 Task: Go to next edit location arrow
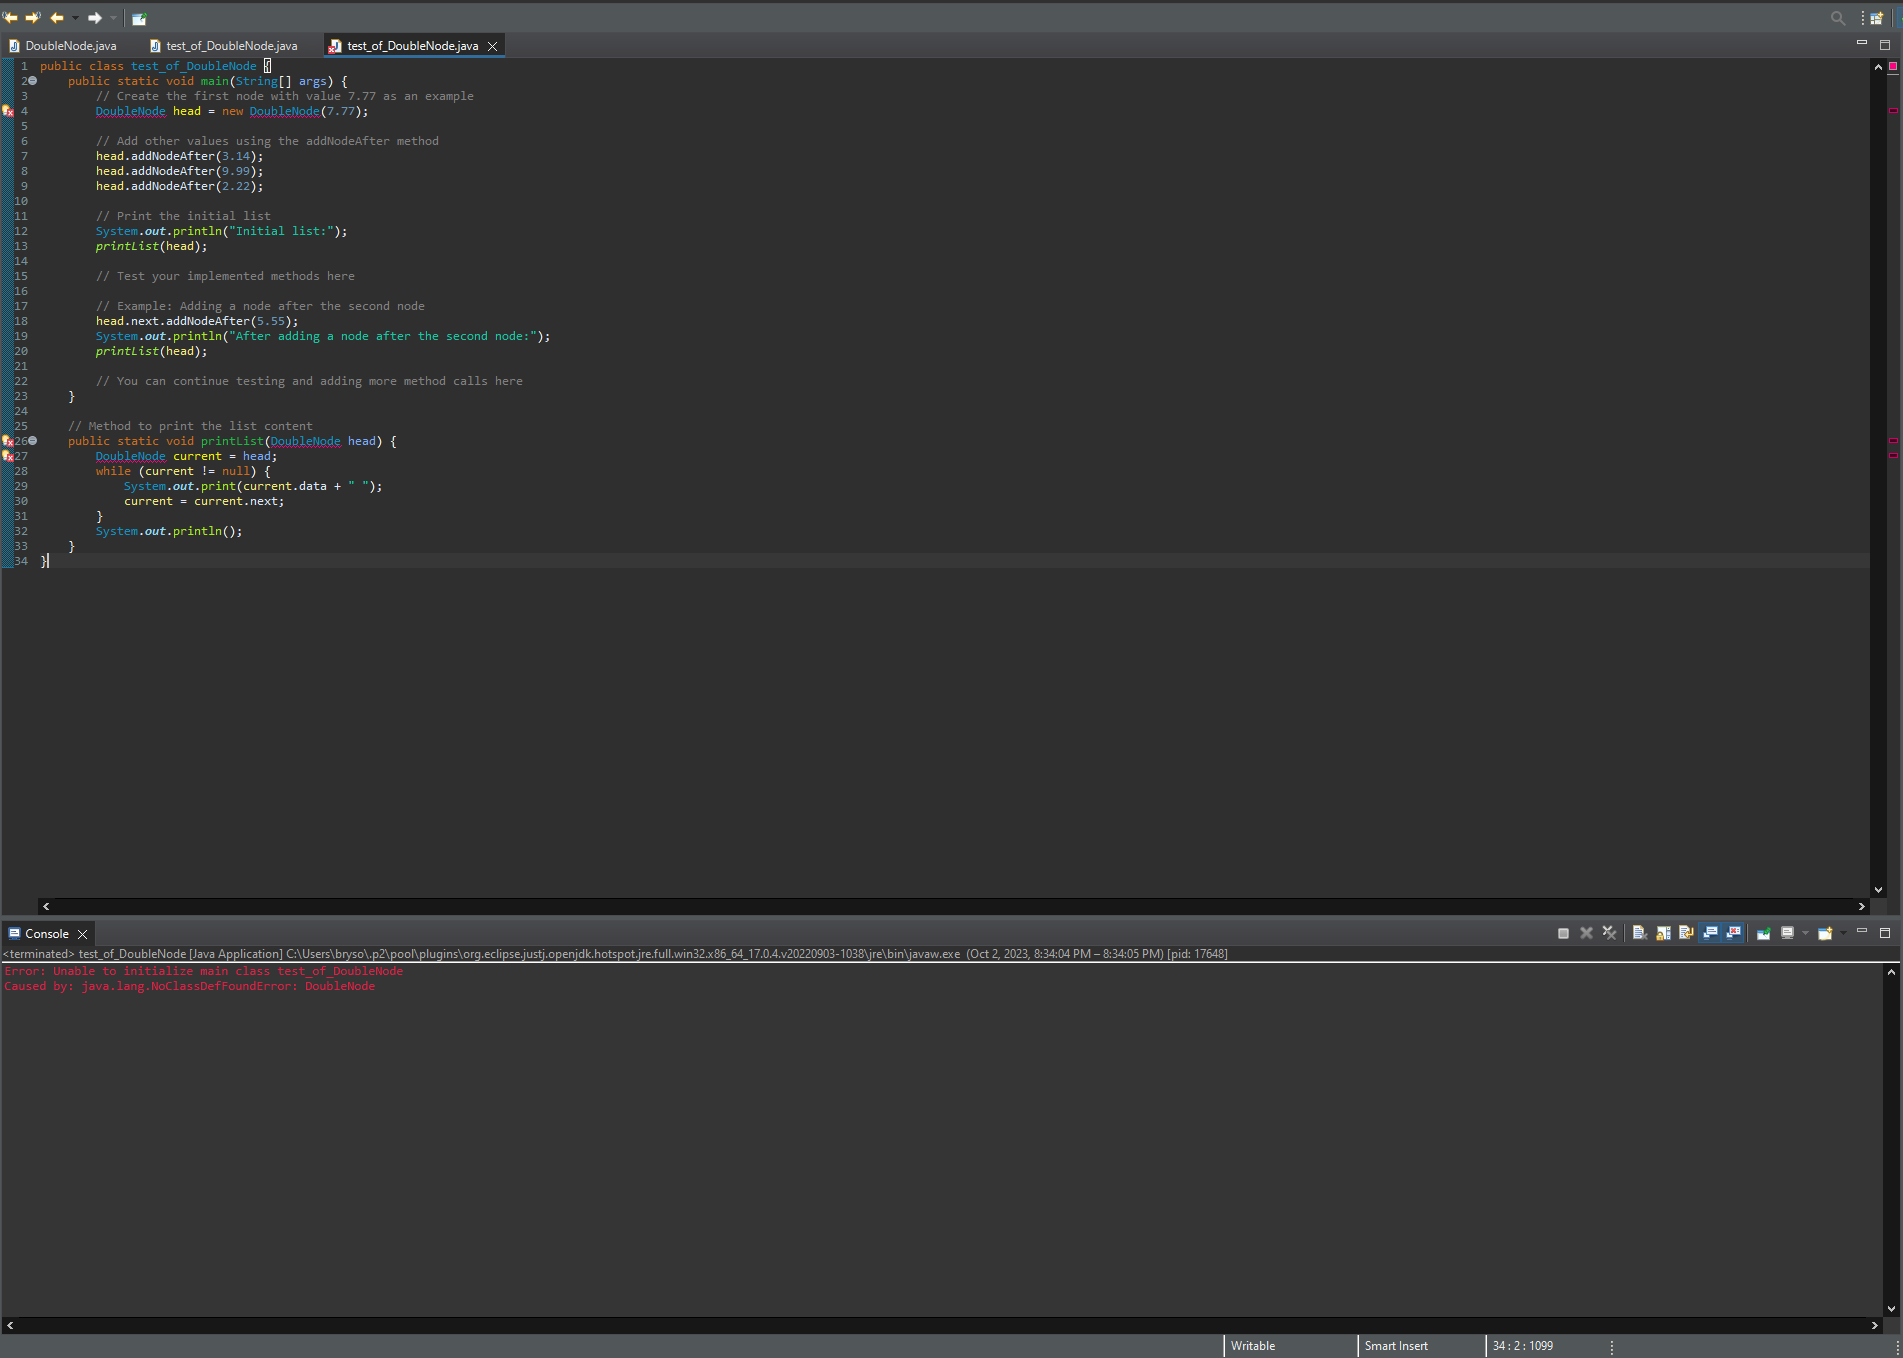[x=33, y=18]
